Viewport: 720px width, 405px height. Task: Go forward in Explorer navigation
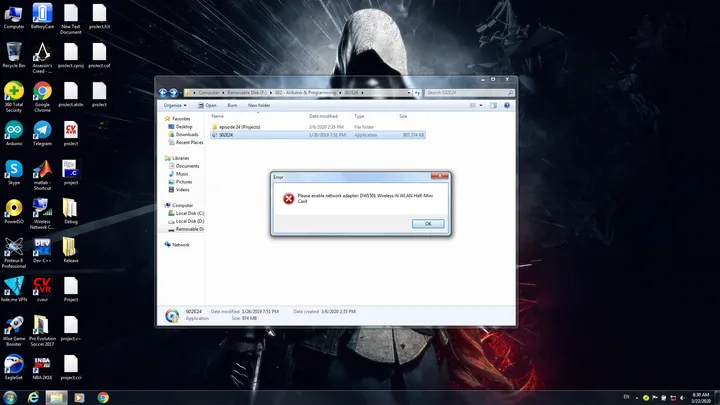[174, 93]
